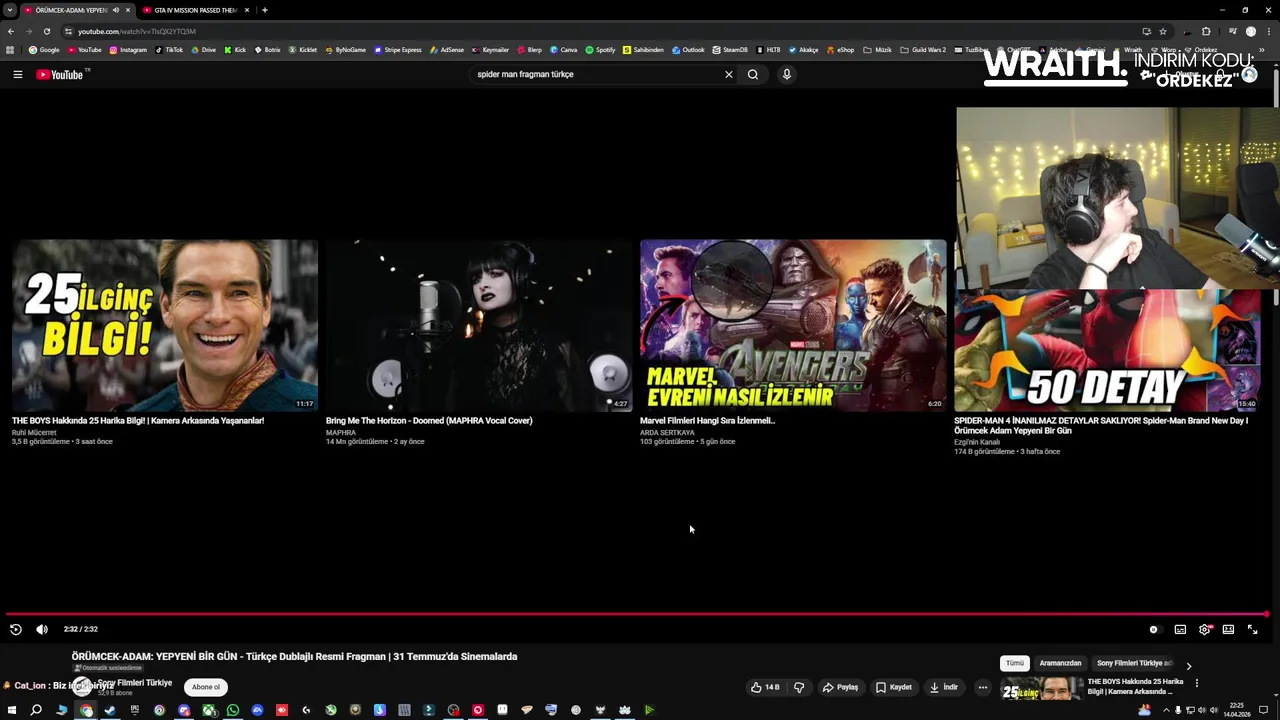Screen dimensions: 1280x720
Task: Open more actions three-dot menu
Action: click(x=983, y=687)
